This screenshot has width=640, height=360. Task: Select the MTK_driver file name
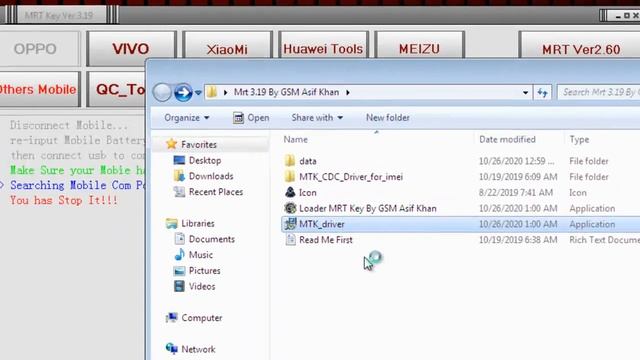pyautogui.click(x=322, y=224)
